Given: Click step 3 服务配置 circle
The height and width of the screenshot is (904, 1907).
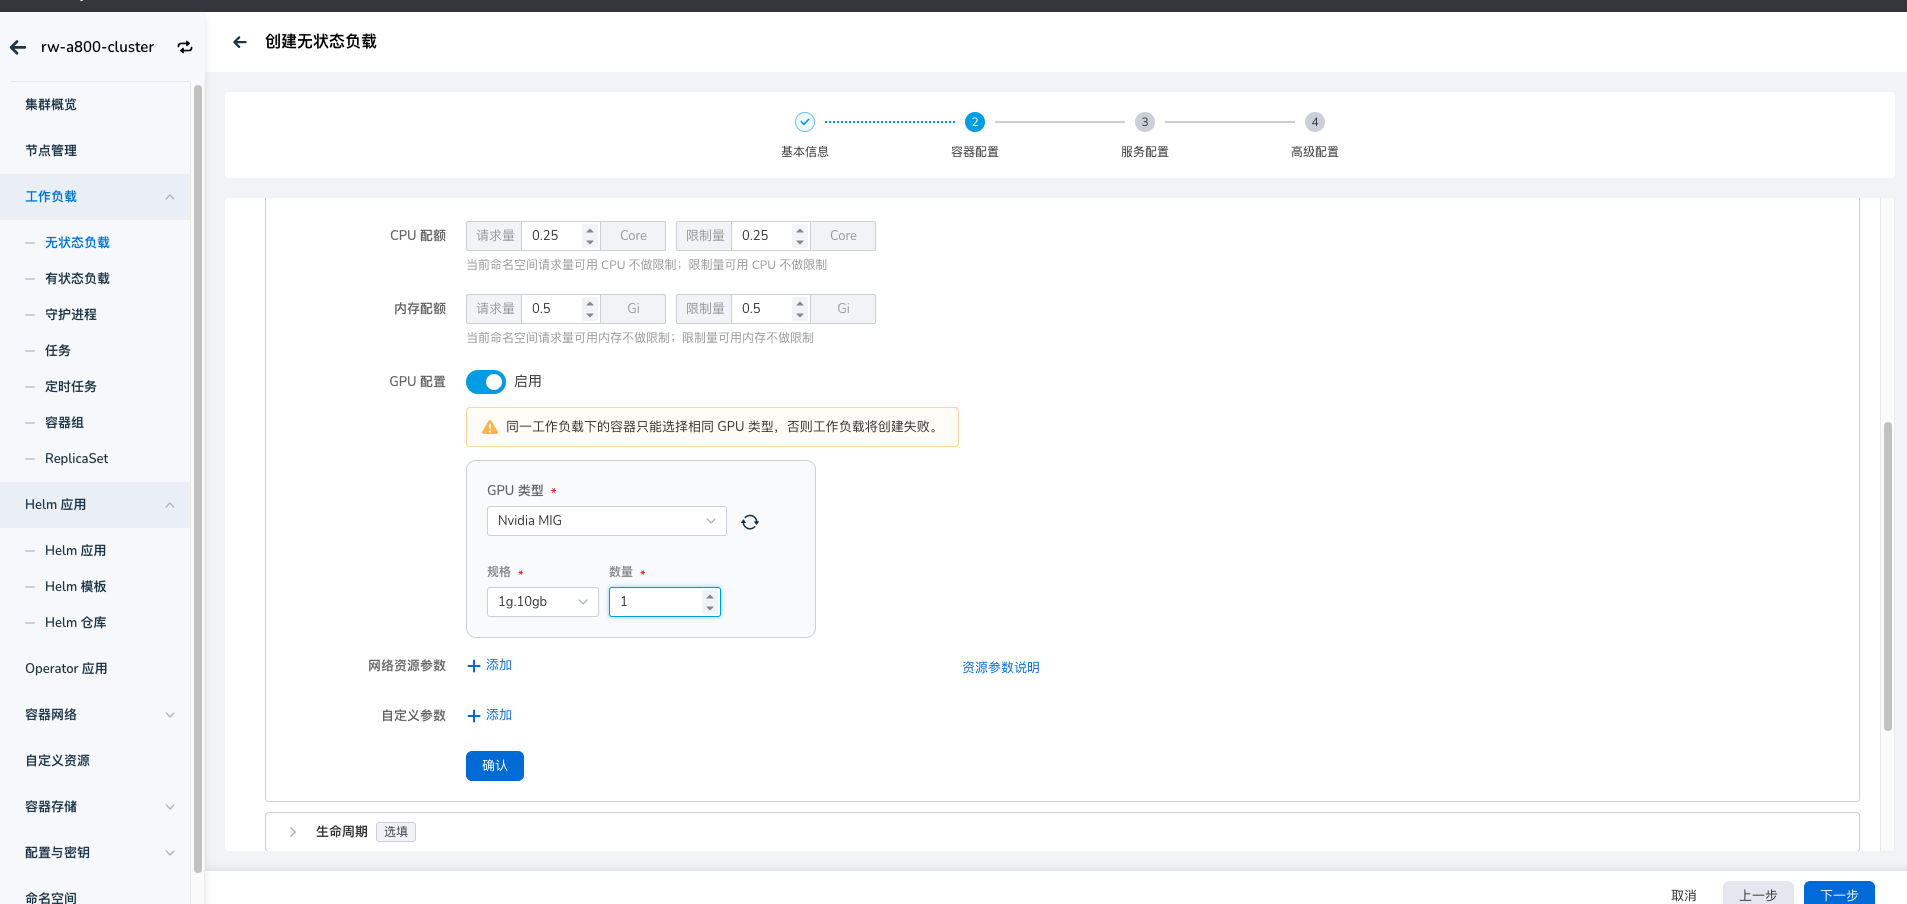Looking at the screenshot, I should [1145, 122].
